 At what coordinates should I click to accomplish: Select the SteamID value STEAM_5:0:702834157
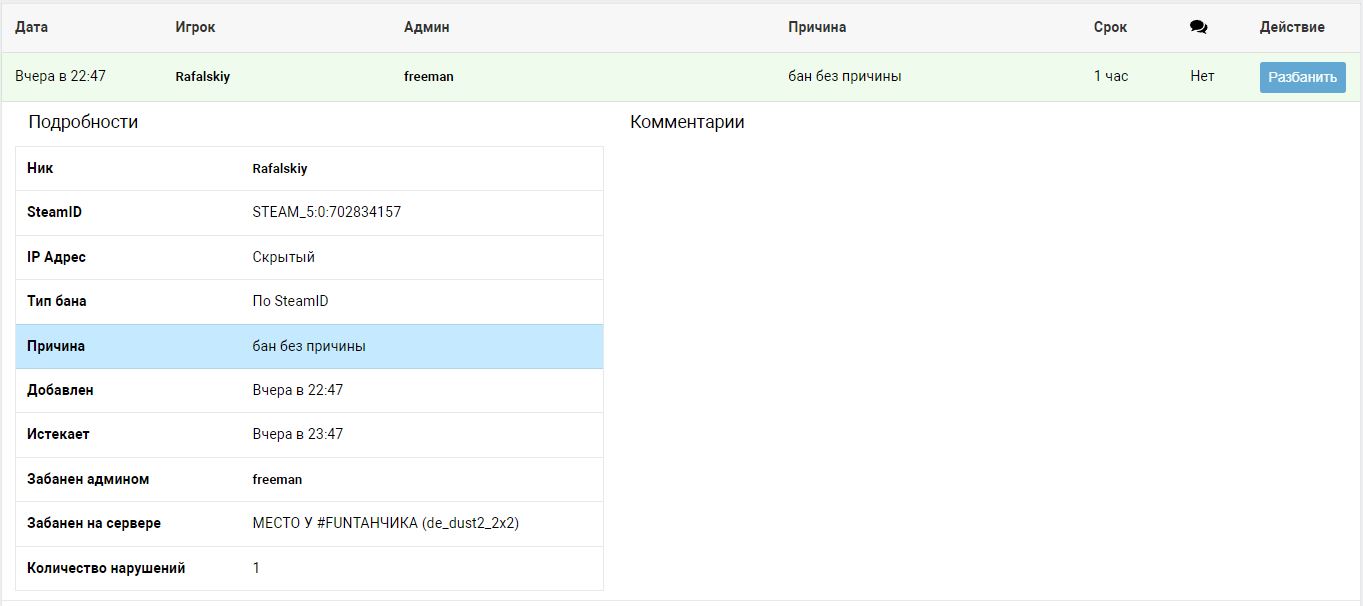(326, 212)
